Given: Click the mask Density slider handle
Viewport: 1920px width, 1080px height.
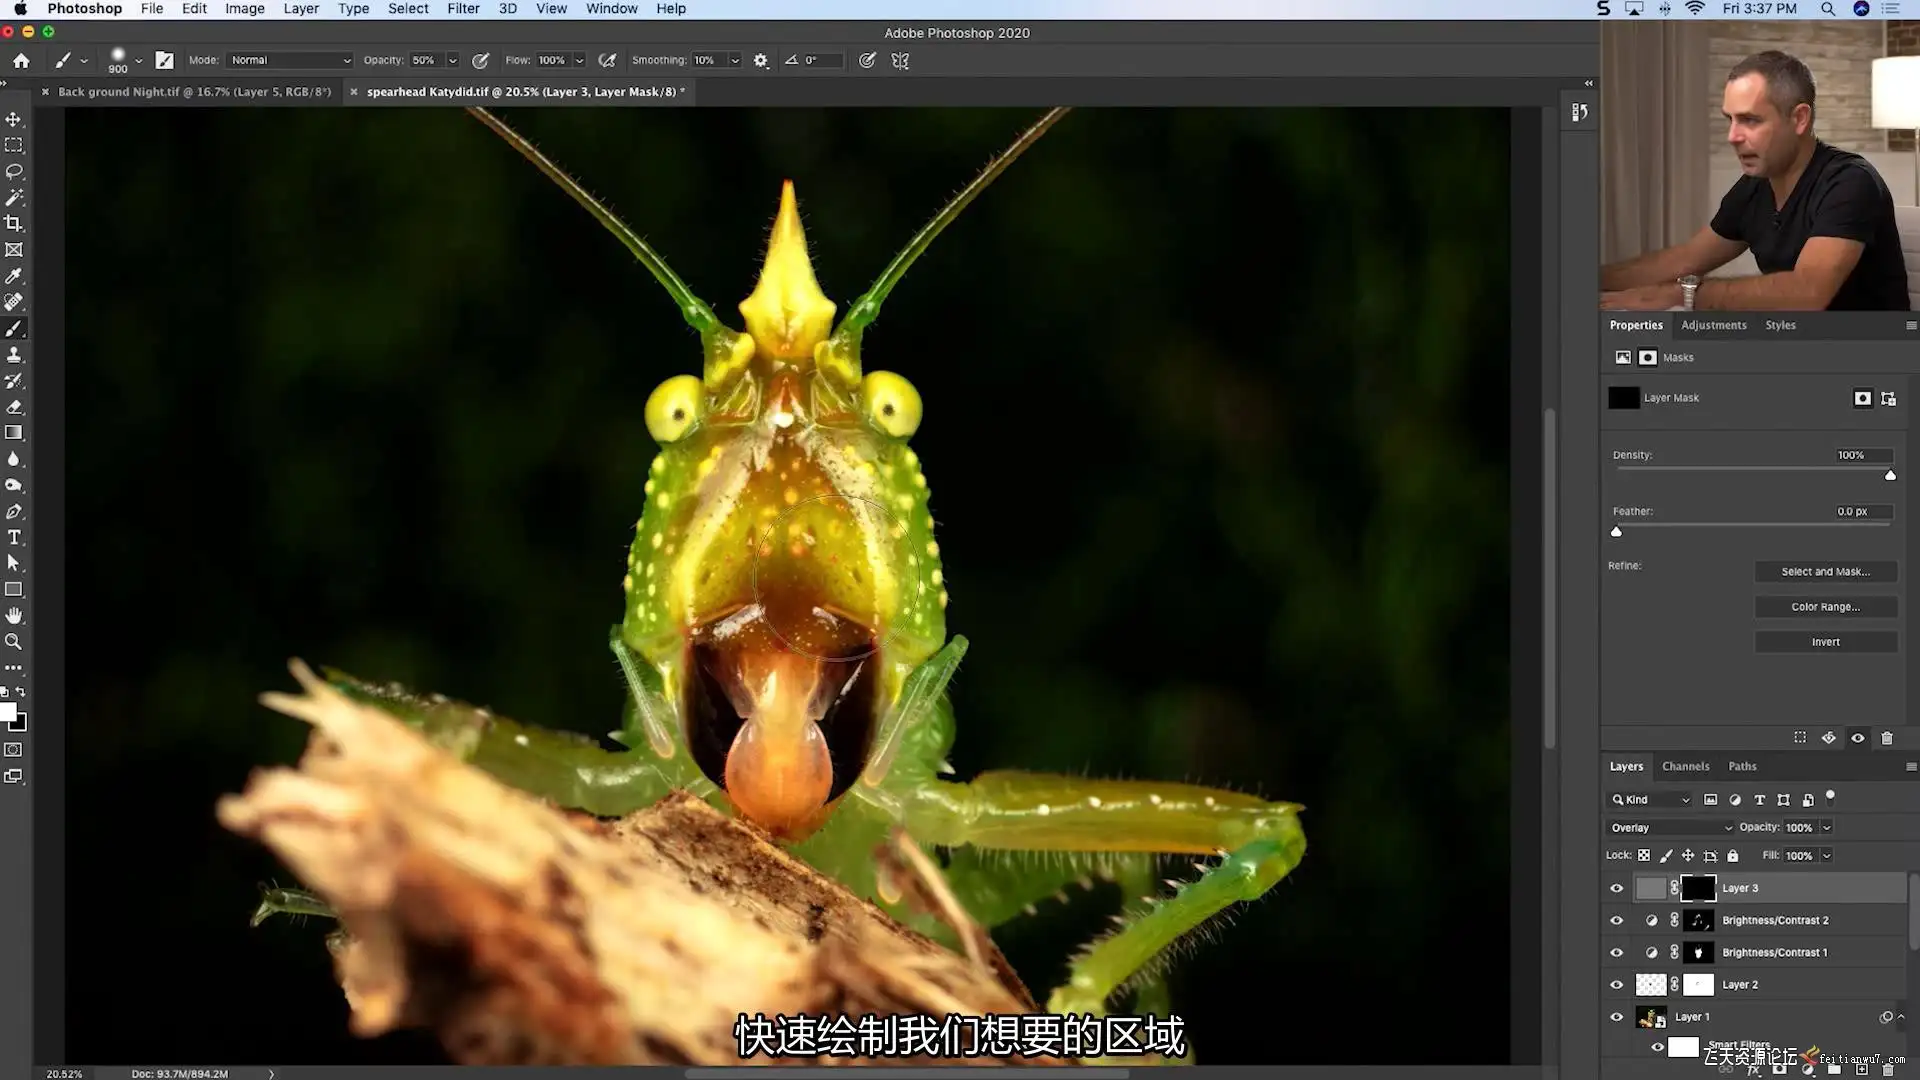Looking at the screenshot, I should [1890, 476].
